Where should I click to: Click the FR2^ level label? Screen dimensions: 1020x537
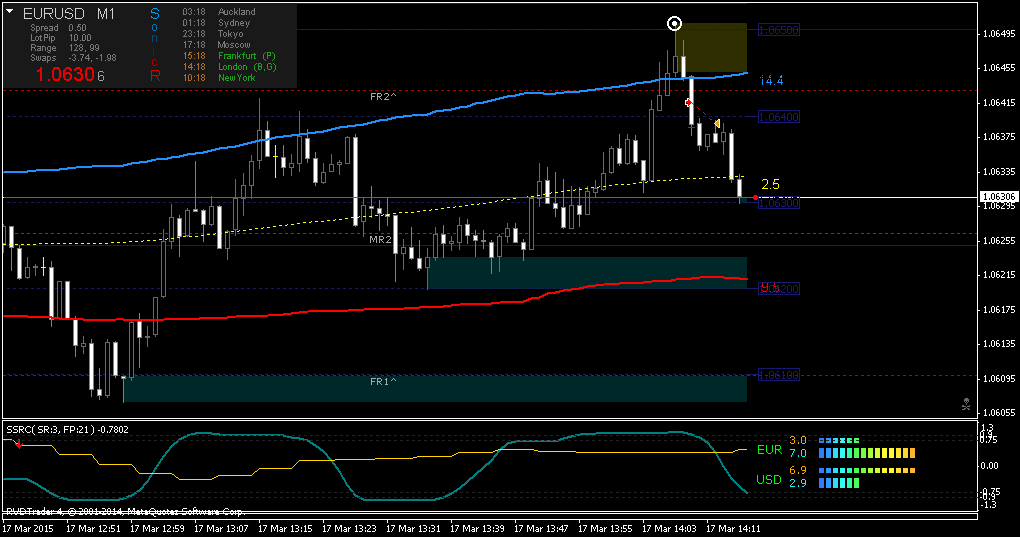click(383, 97)
